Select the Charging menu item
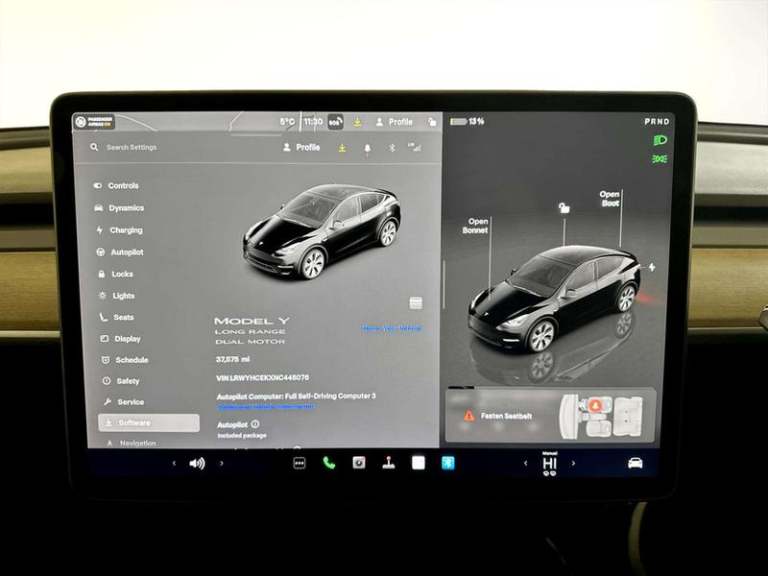768x576 pixels. pyautogui.click(x=125, y=230)
